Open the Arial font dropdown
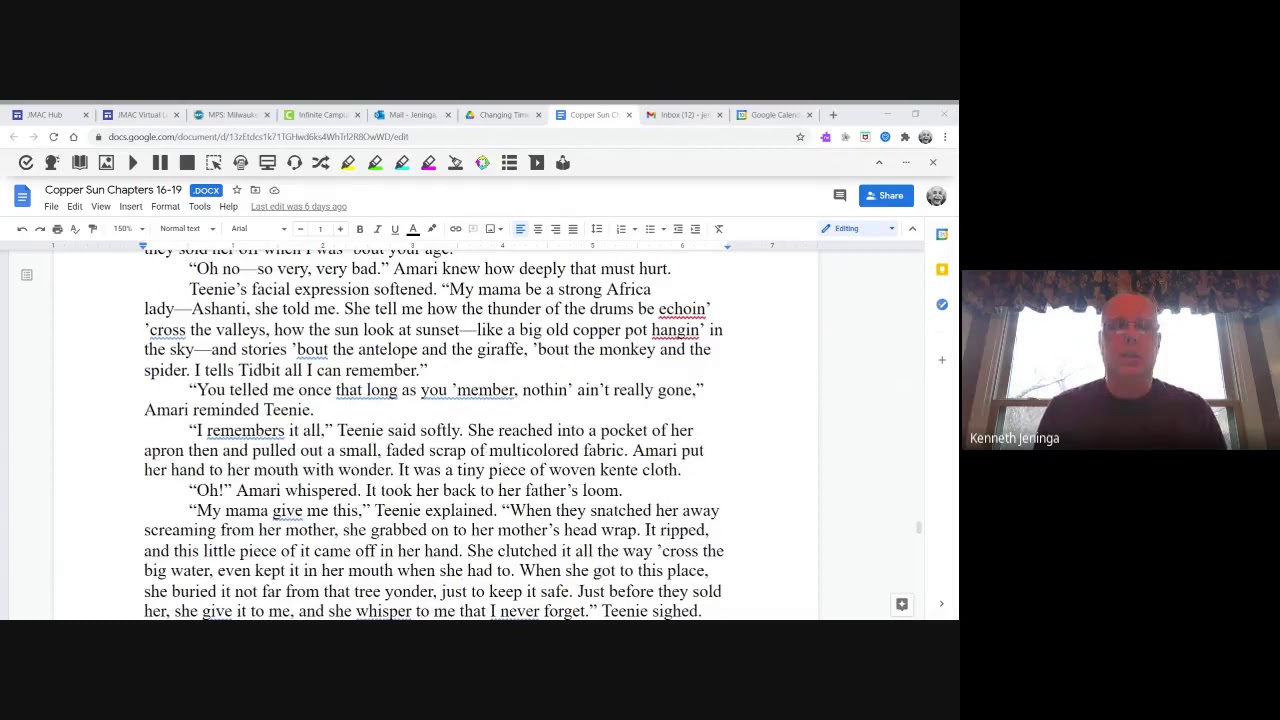The width and height of the screenshot is (1280, 720). tap(258, 229)
